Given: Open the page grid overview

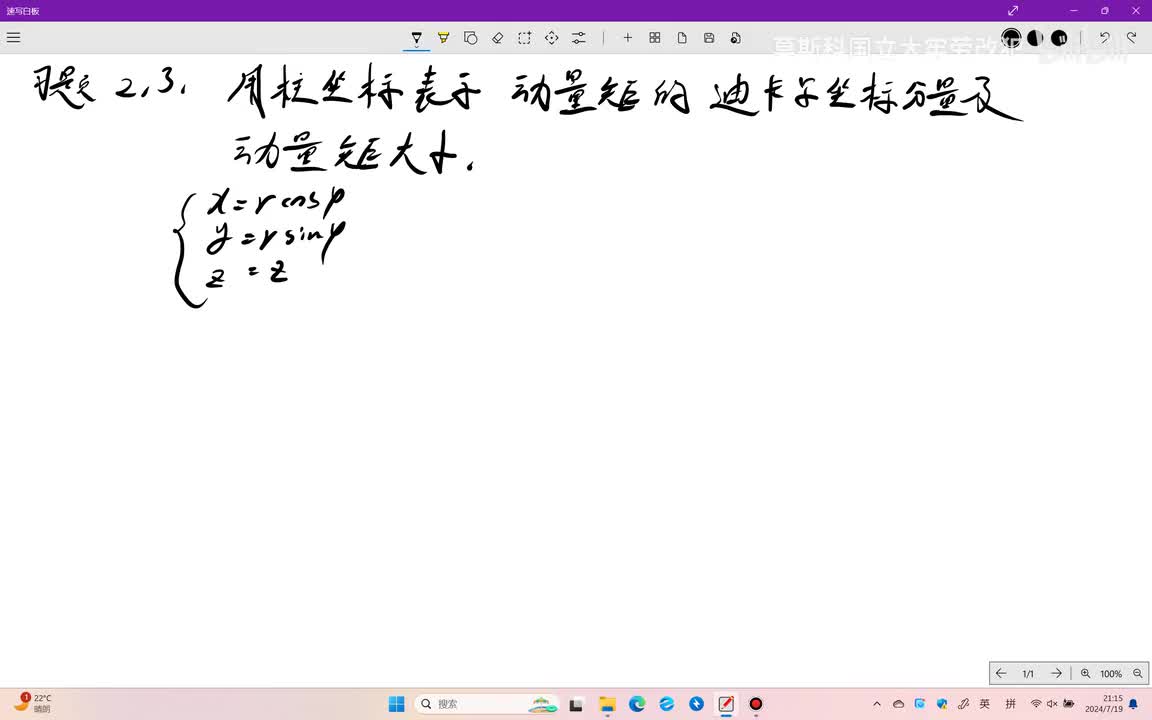Looking at the screenshot, I should coord(655,37).
